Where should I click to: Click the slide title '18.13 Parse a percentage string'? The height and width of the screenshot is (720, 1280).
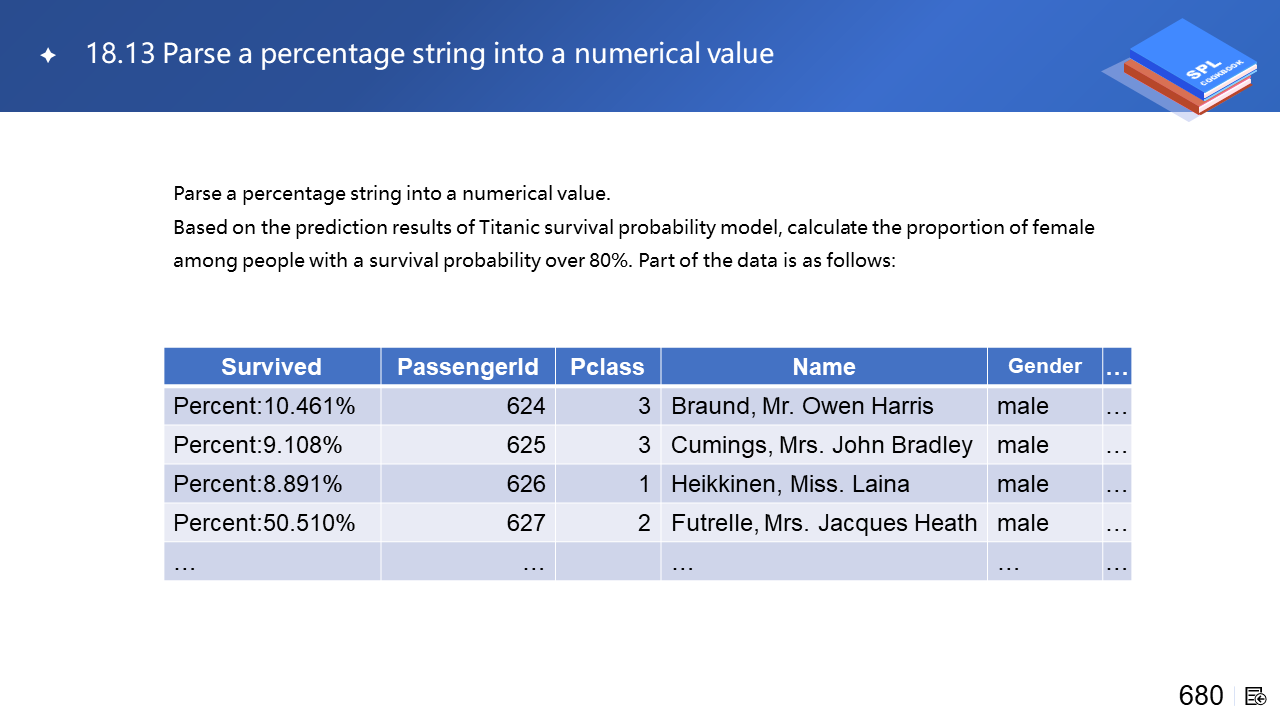[430, 53]
